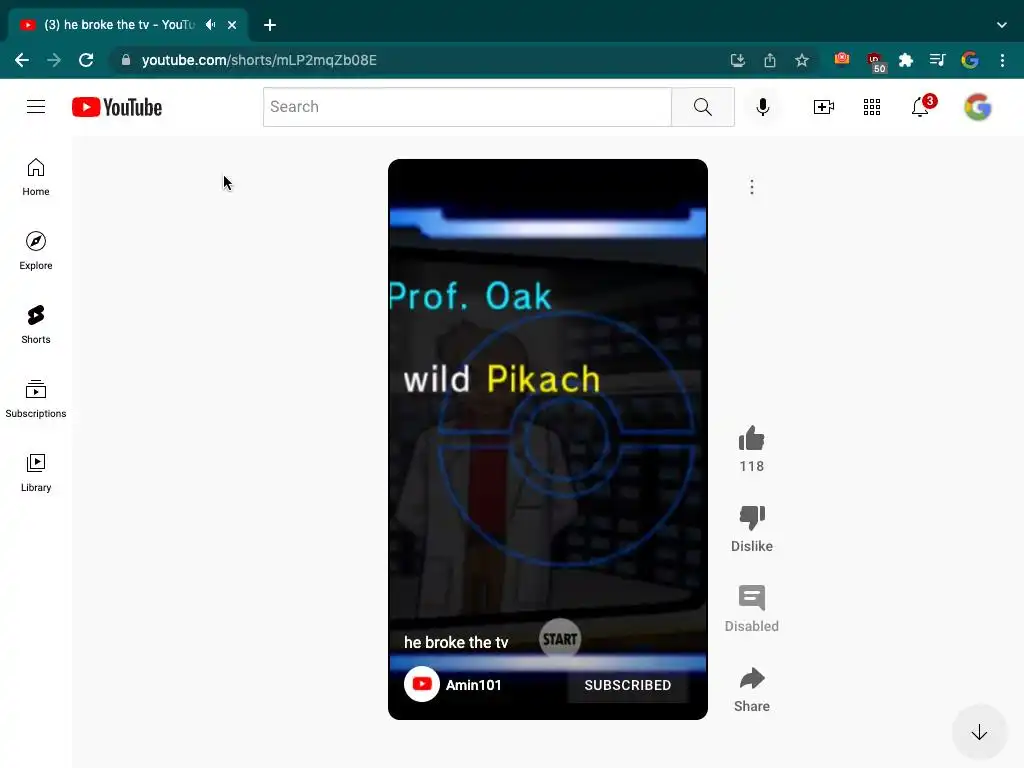This screenshot has height=768, width=1024.
Task: Open the Chrome profile Google icon
Action: coord(970,60)
